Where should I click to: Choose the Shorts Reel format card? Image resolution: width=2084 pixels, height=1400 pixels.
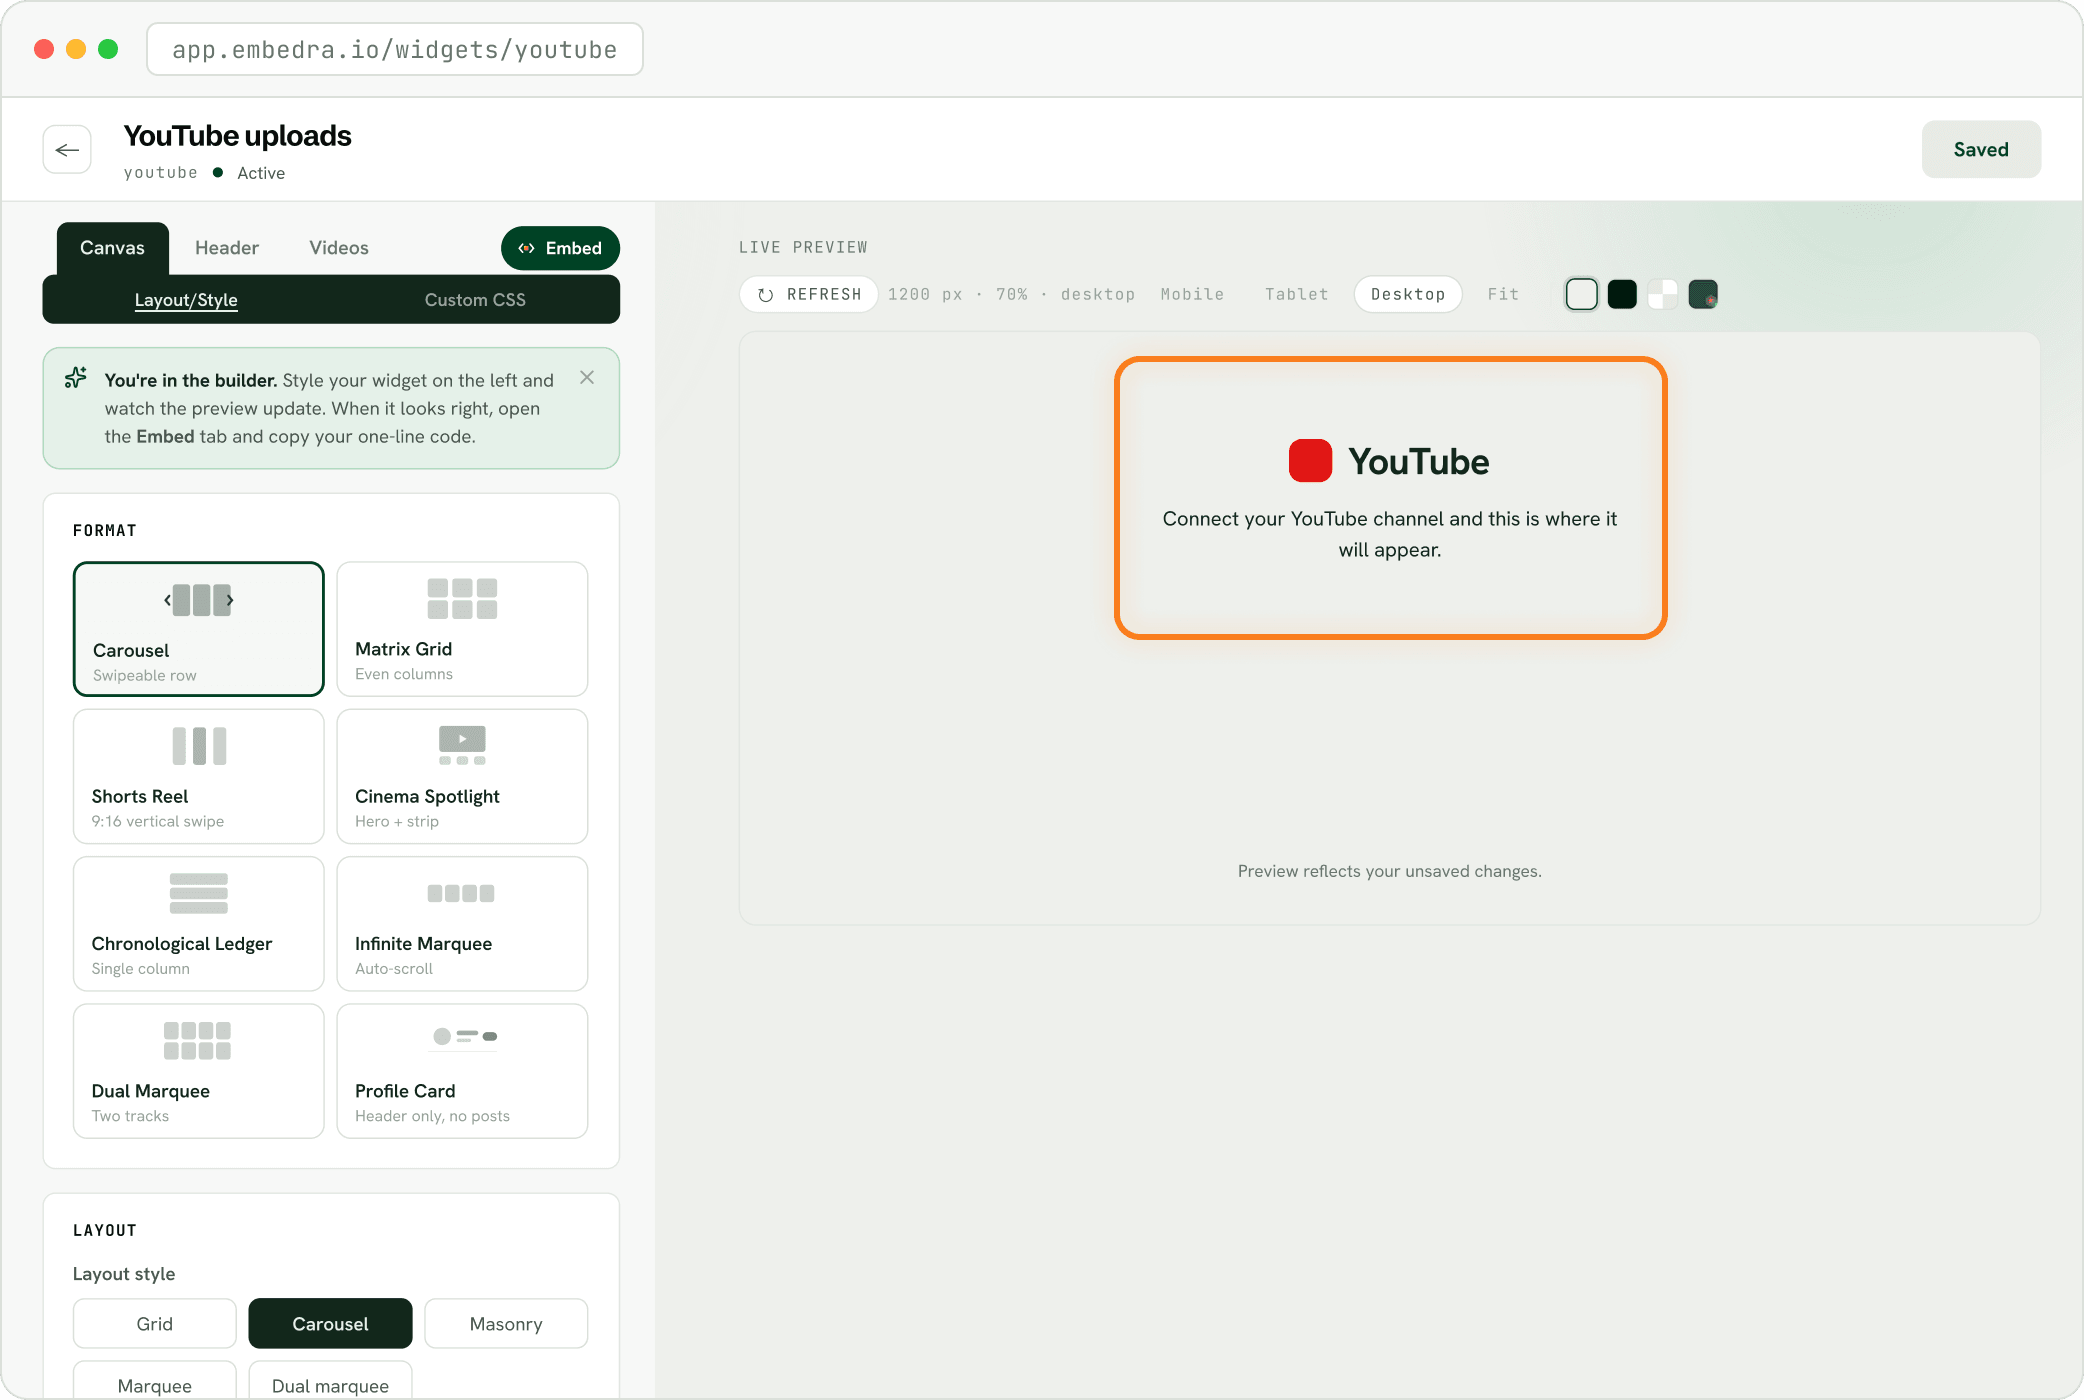199,777
